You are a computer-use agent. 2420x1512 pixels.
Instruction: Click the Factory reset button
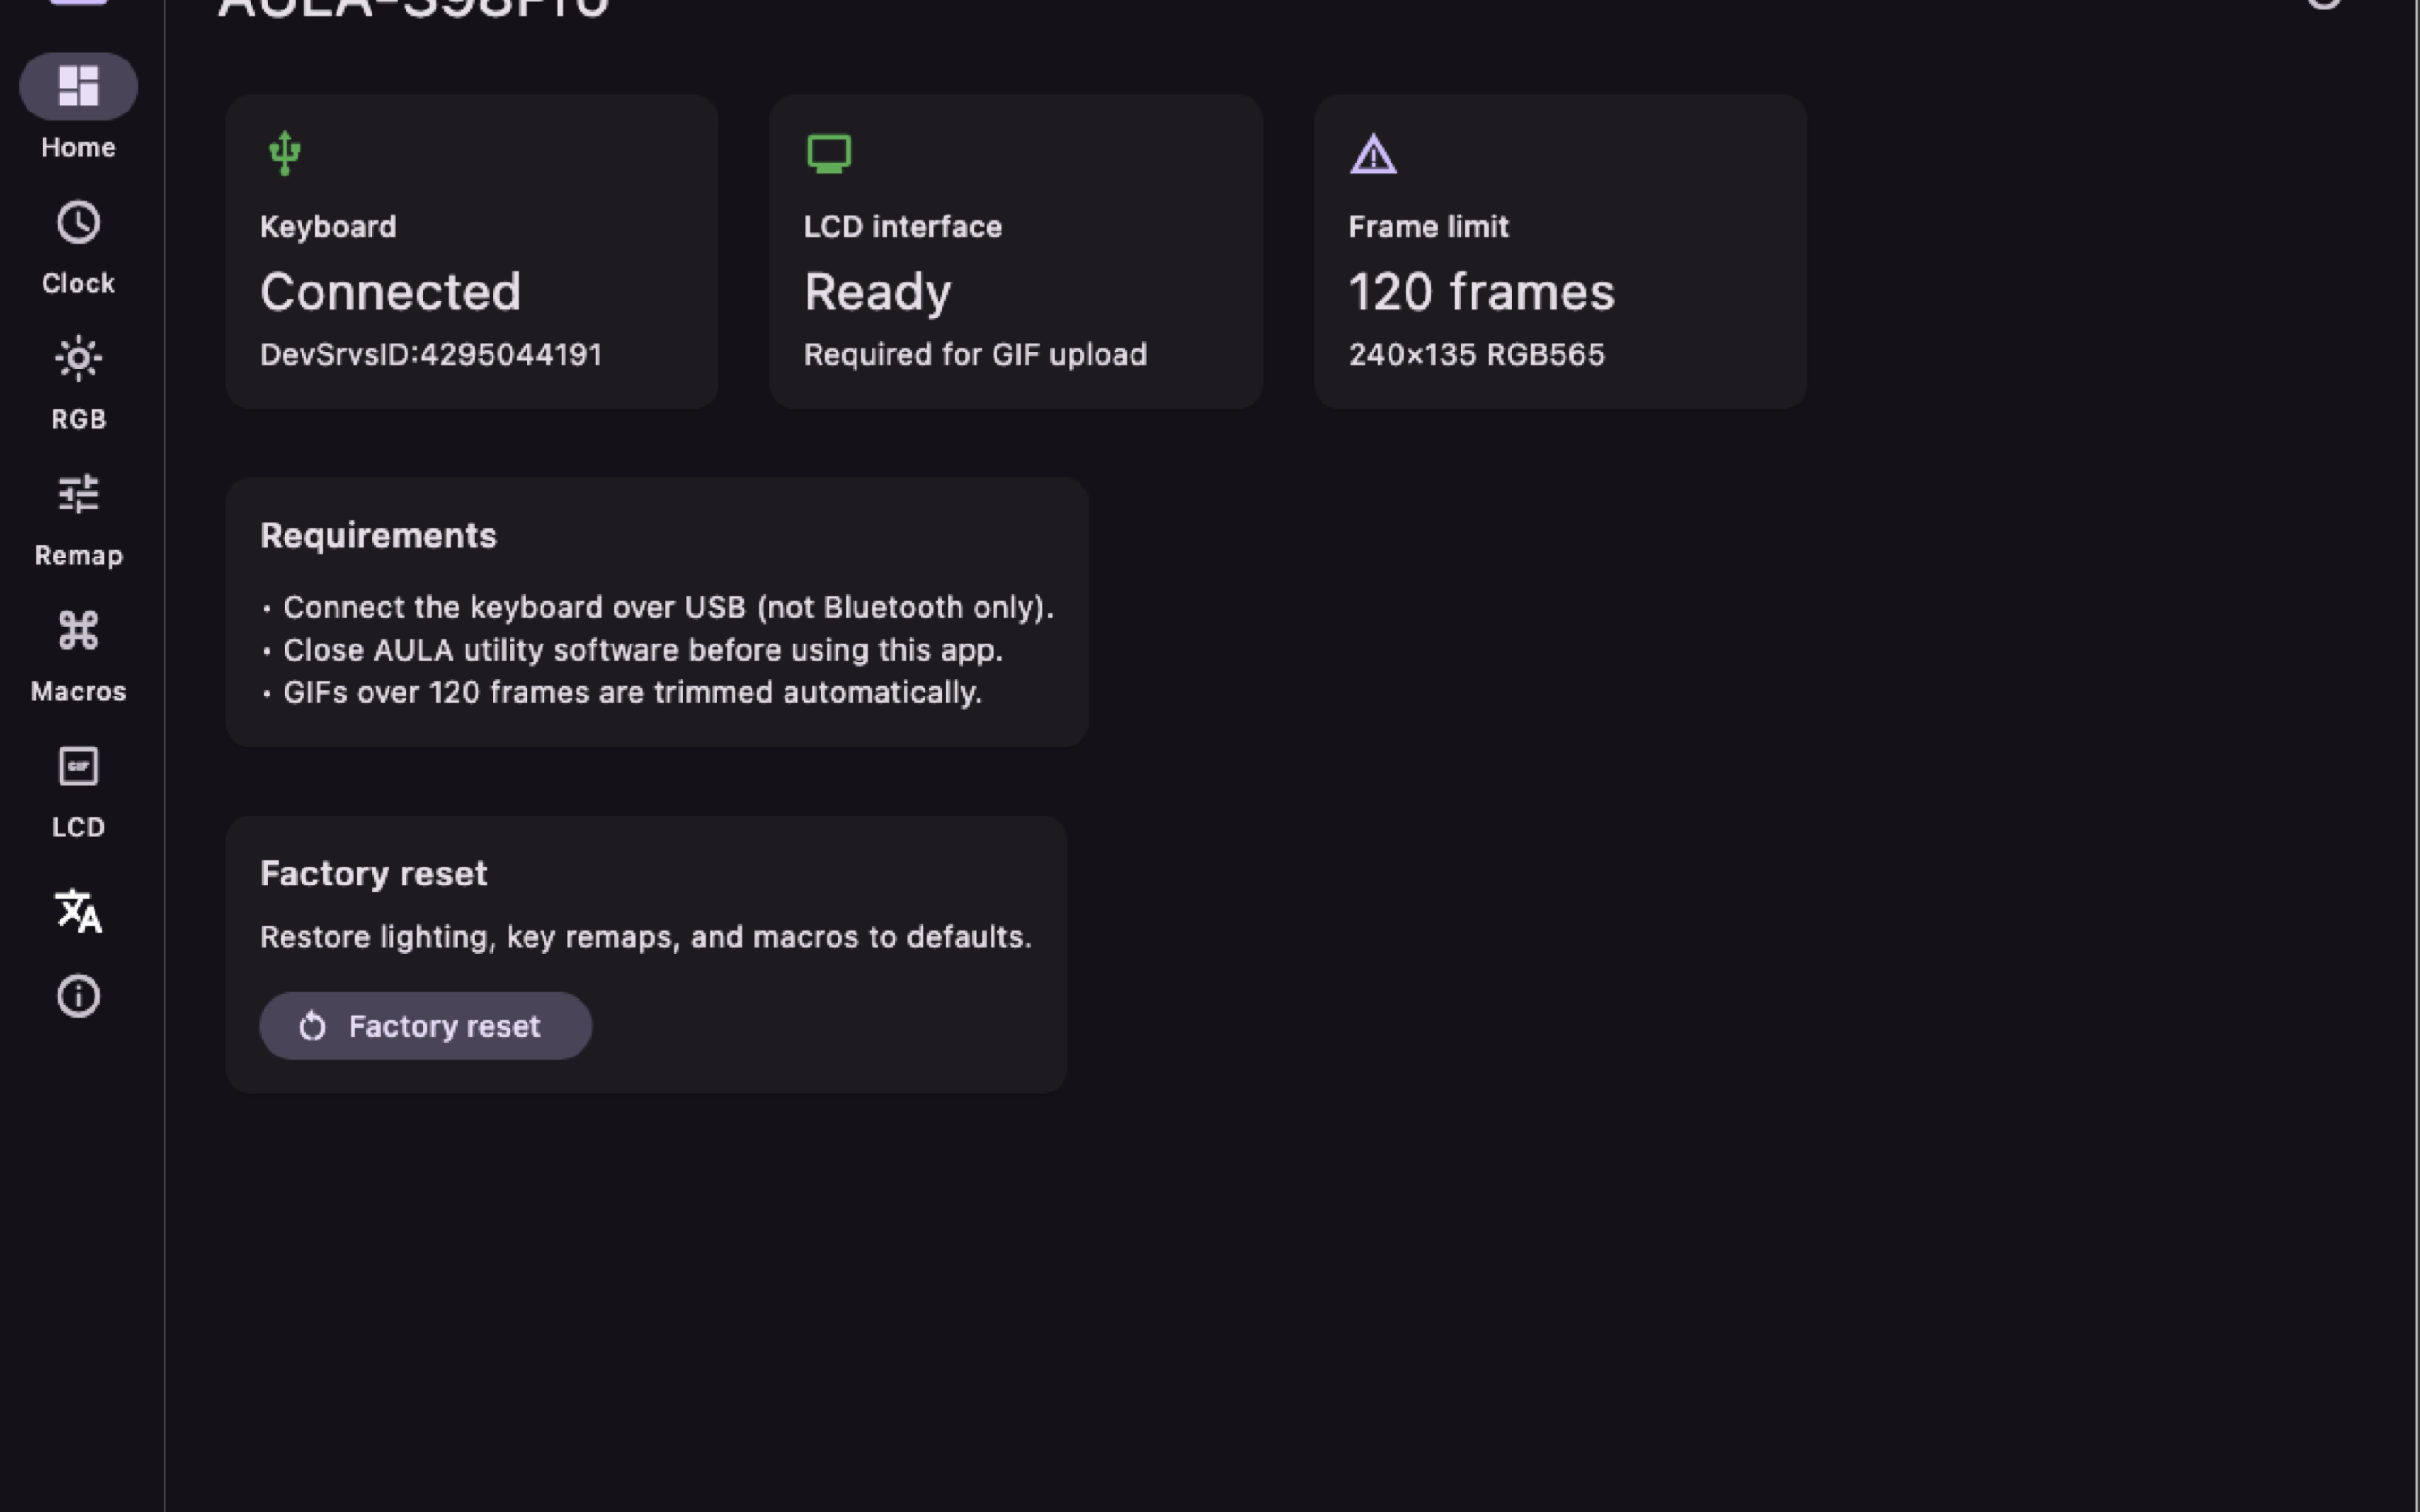pyautogui.click(x=425, y=1026)
